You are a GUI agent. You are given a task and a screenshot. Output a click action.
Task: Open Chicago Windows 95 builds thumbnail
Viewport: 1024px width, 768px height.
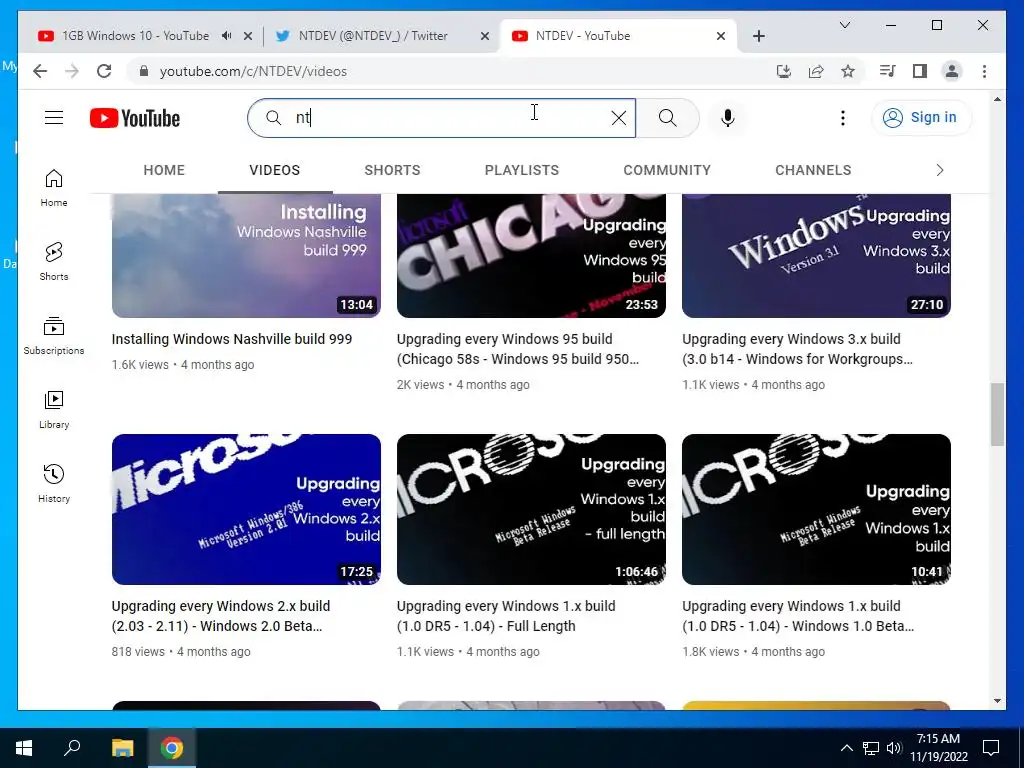coord(531,255)
